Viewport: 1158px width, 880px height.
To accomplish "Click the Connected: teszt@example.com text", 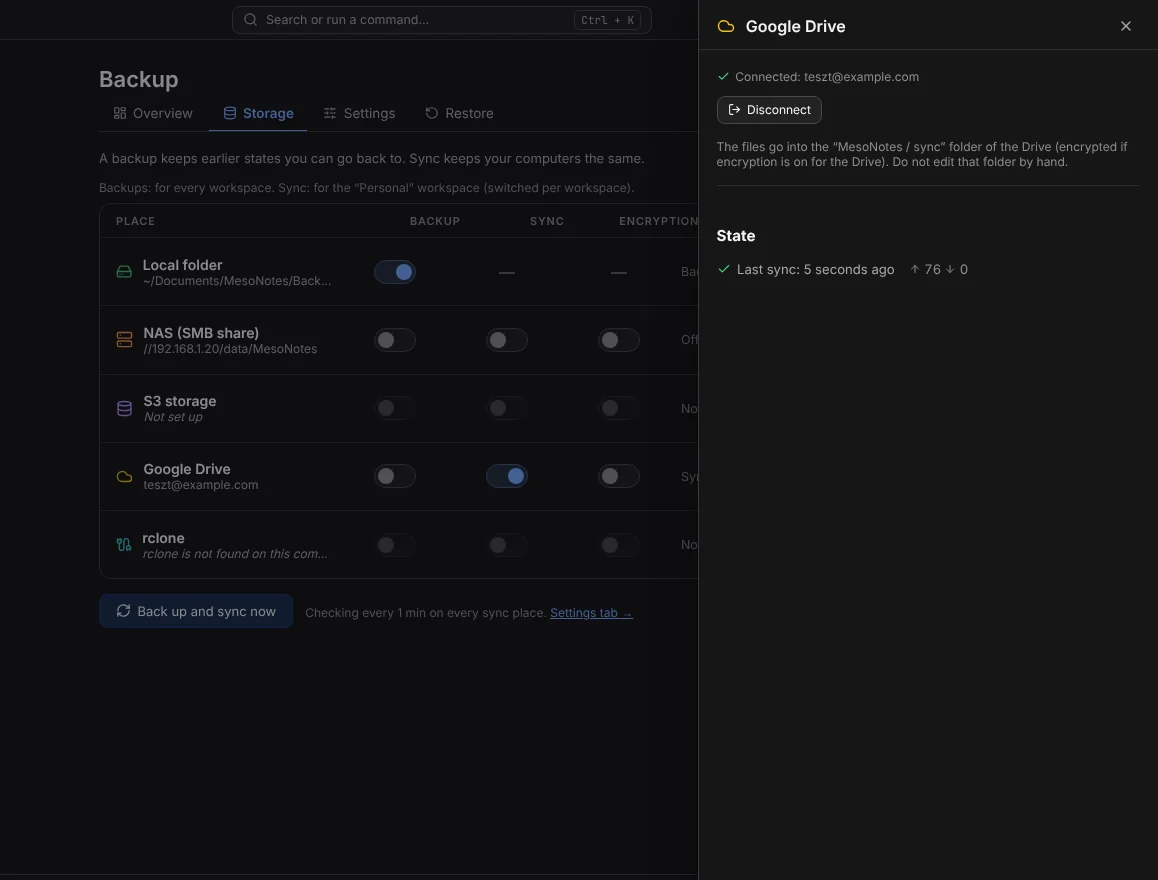I will point(826,77).
